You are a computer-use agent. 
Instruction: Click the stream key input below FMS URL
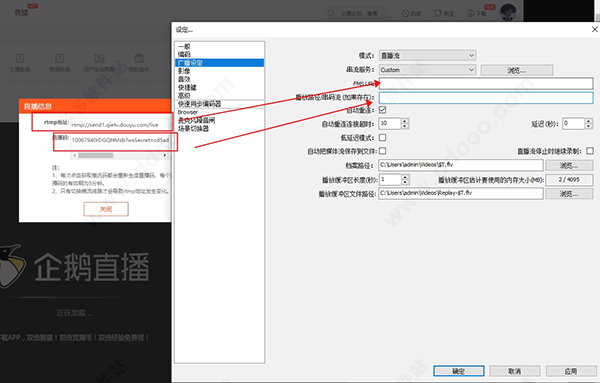(x=486, y=98)
